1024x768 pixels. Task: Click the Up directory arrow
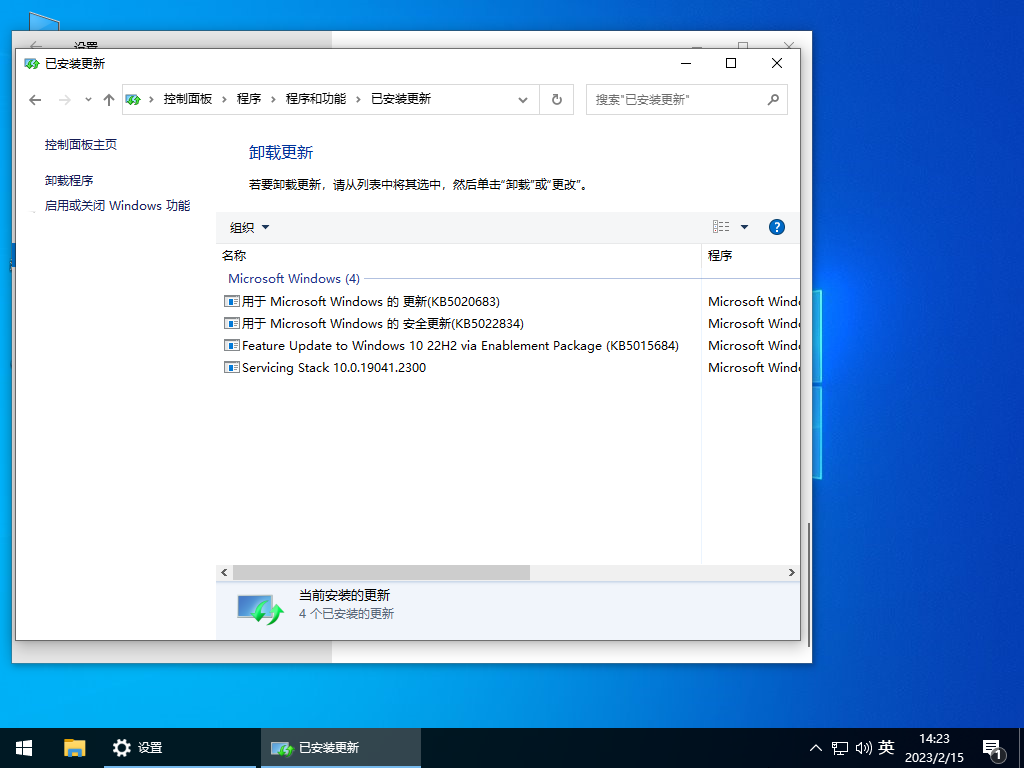click(109, 100)
